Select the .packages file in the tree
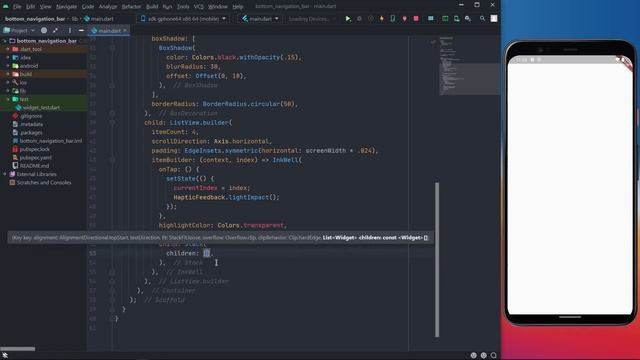Image resolution: width=640 pixels, height=360 pixels. click(31, 133)
